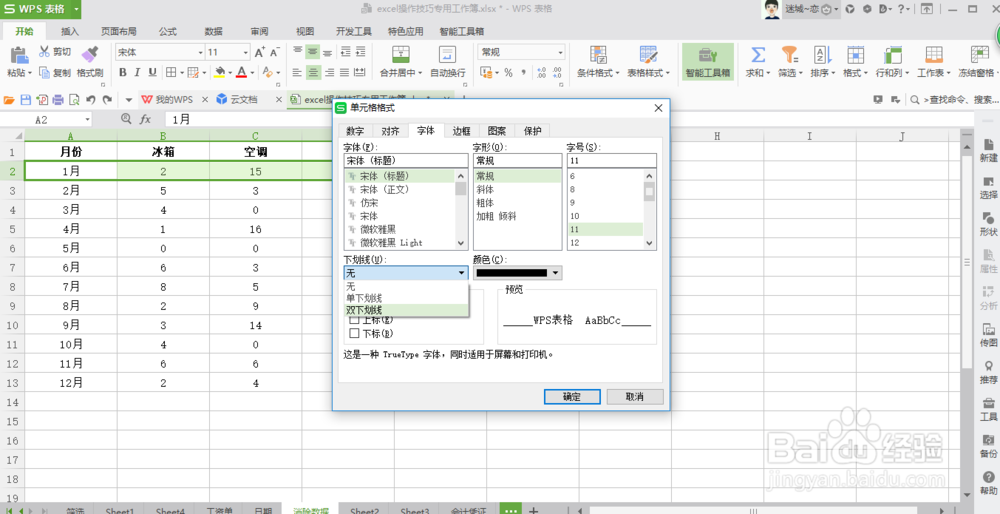
Task: Click the Freeze Panes (冻结窗格) icon
Action: (x=980, y=54)
